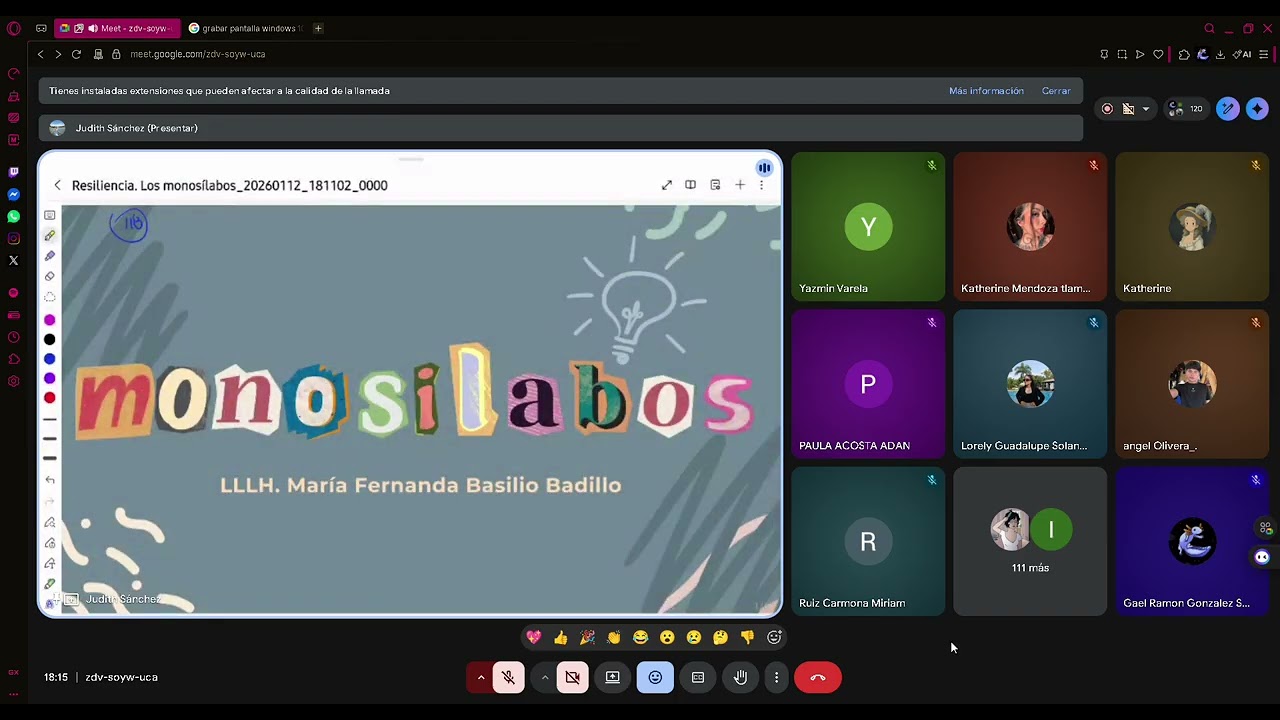The image size is (1280, 720).
Task: Click the heart bookmark icon in address bar
Action: [1158, 54]
